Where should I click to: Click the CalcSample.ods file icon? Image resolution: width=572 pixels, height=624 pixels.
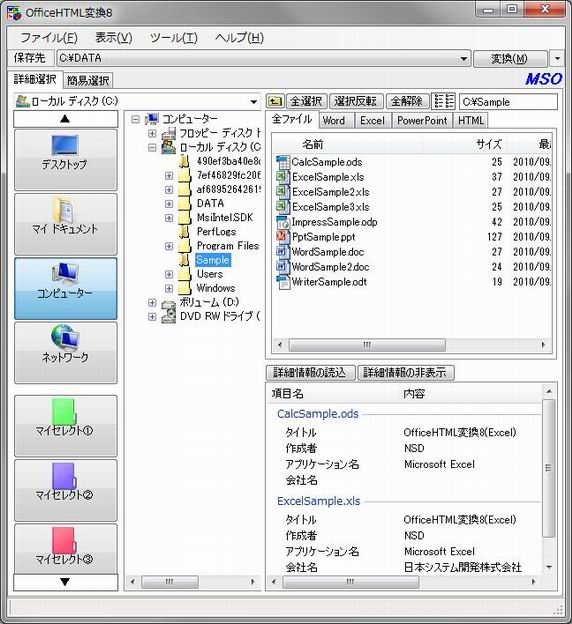pos(283,162)
